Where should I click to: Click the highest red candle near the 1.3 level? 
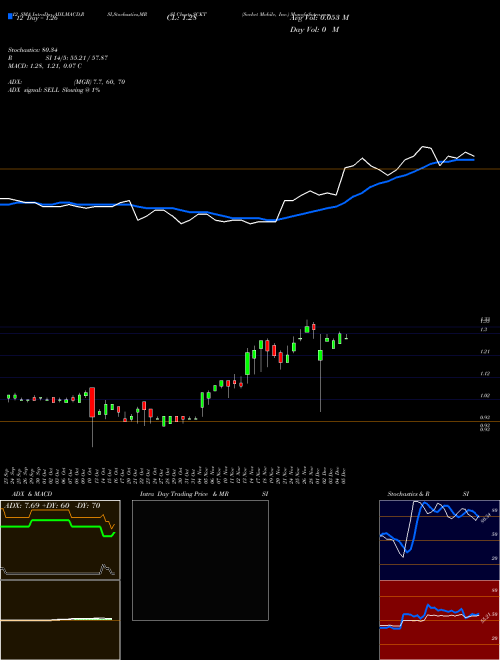314,327
